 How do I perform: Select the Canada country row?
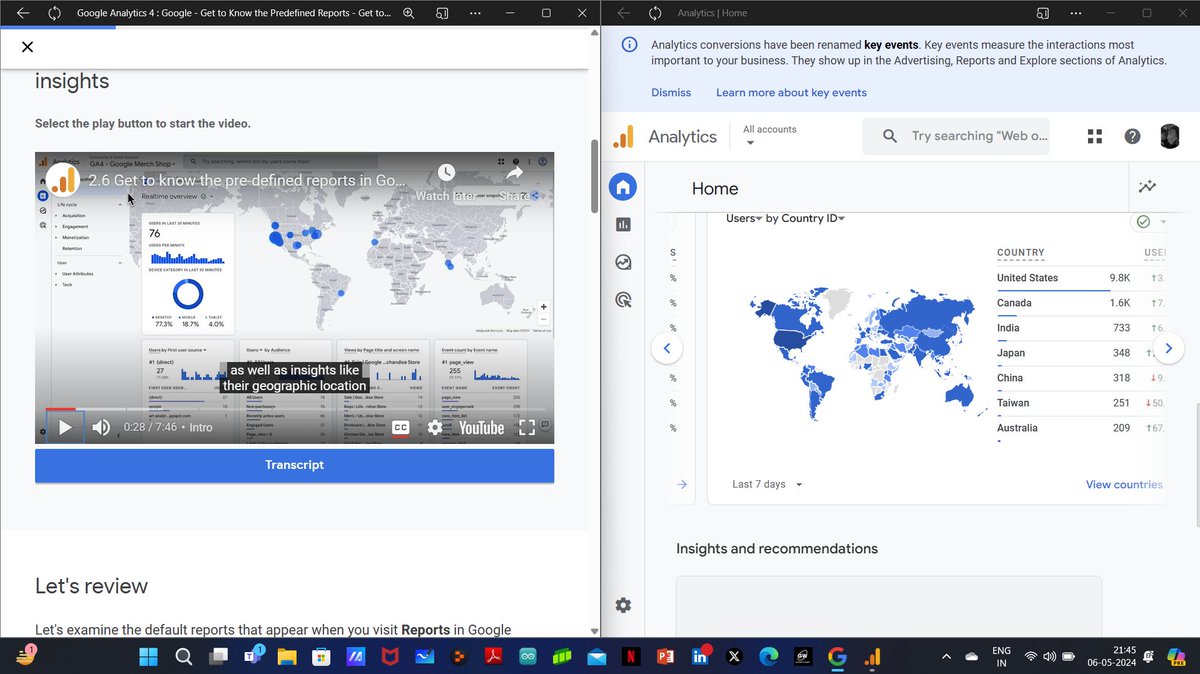[x=1080, y=303]
